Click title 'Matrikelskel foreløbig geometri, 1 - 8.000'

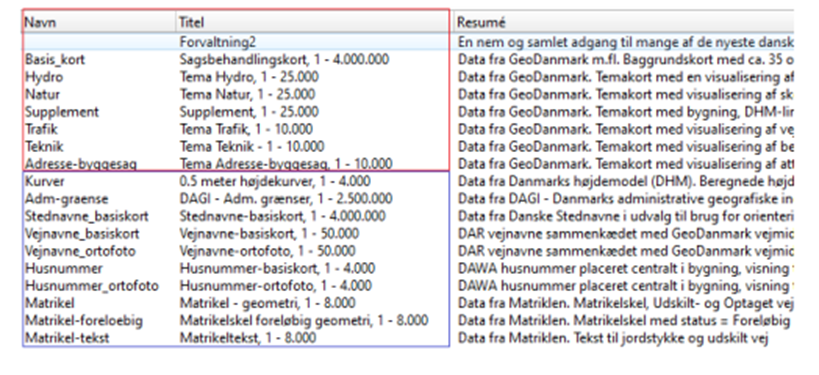coord(304,321)
